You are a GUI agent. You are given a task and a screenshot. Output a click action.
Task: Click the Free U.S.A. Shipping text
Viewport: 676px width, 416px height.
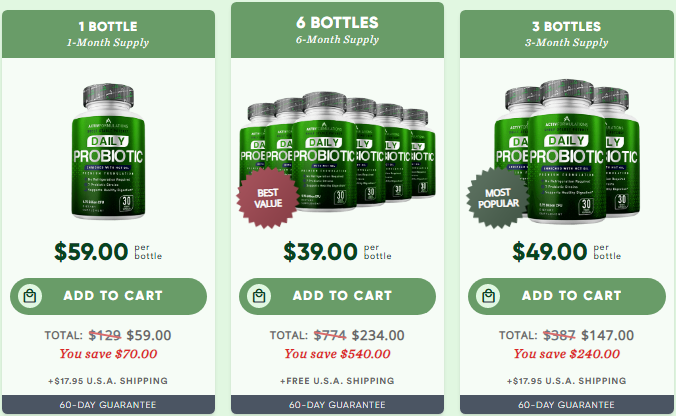click(338, 381)
